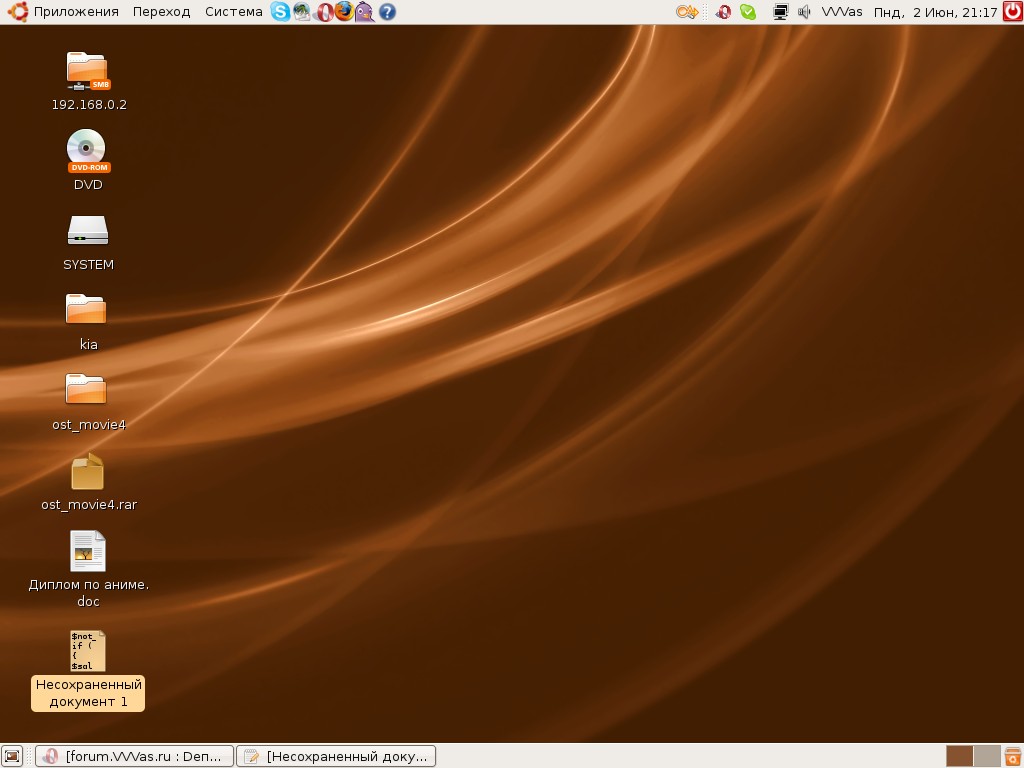This screenshot has width=1024, height=768.
Task: Open the Система menu
Action: click(233, 12)
